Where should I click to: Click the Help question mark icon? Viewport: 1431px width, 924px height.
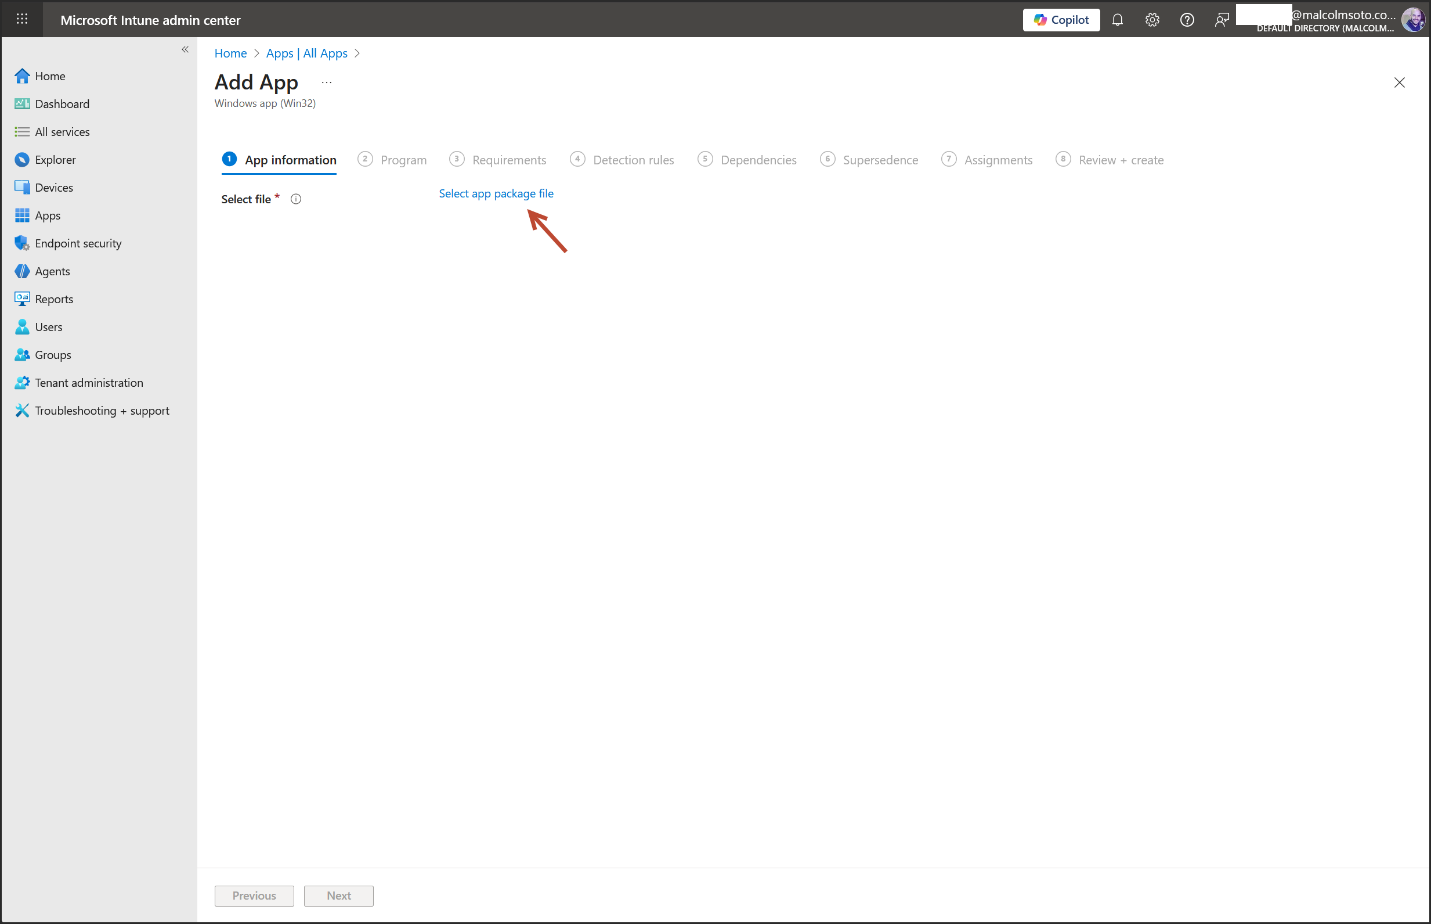[x=1187, y=20]
